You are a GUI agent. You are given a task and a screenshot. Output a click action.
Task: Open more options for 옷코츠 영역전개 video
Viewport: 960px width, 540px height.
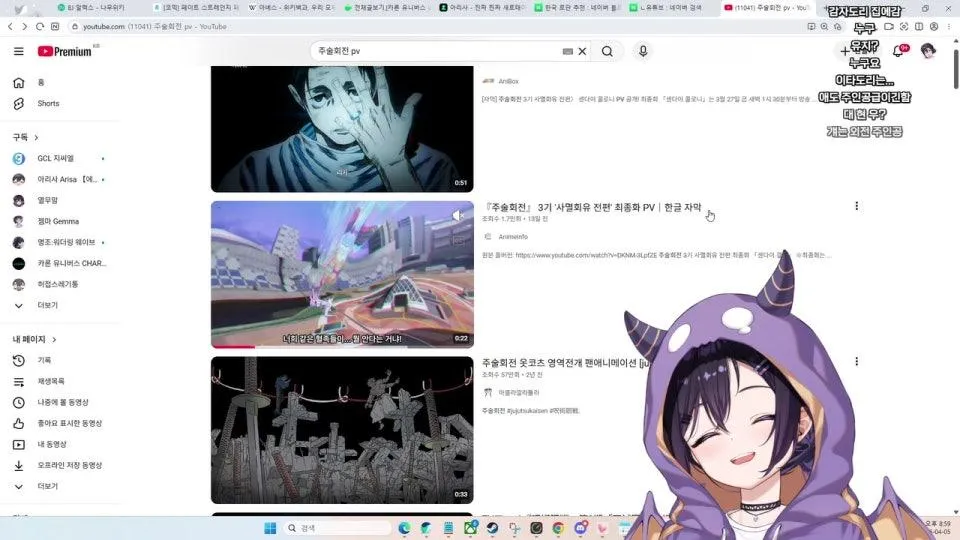coord(857,362)
